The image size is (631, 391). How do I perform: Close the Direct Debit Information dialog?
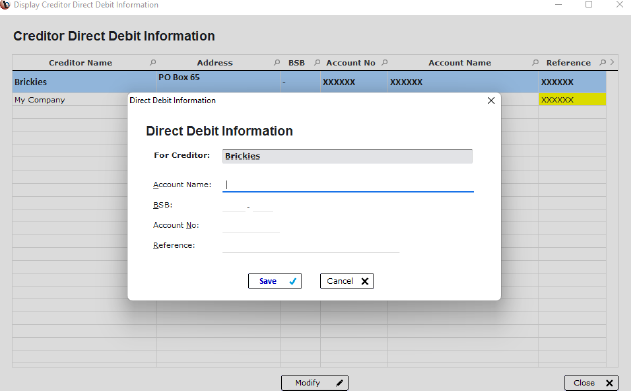click(x=491, y=101)
